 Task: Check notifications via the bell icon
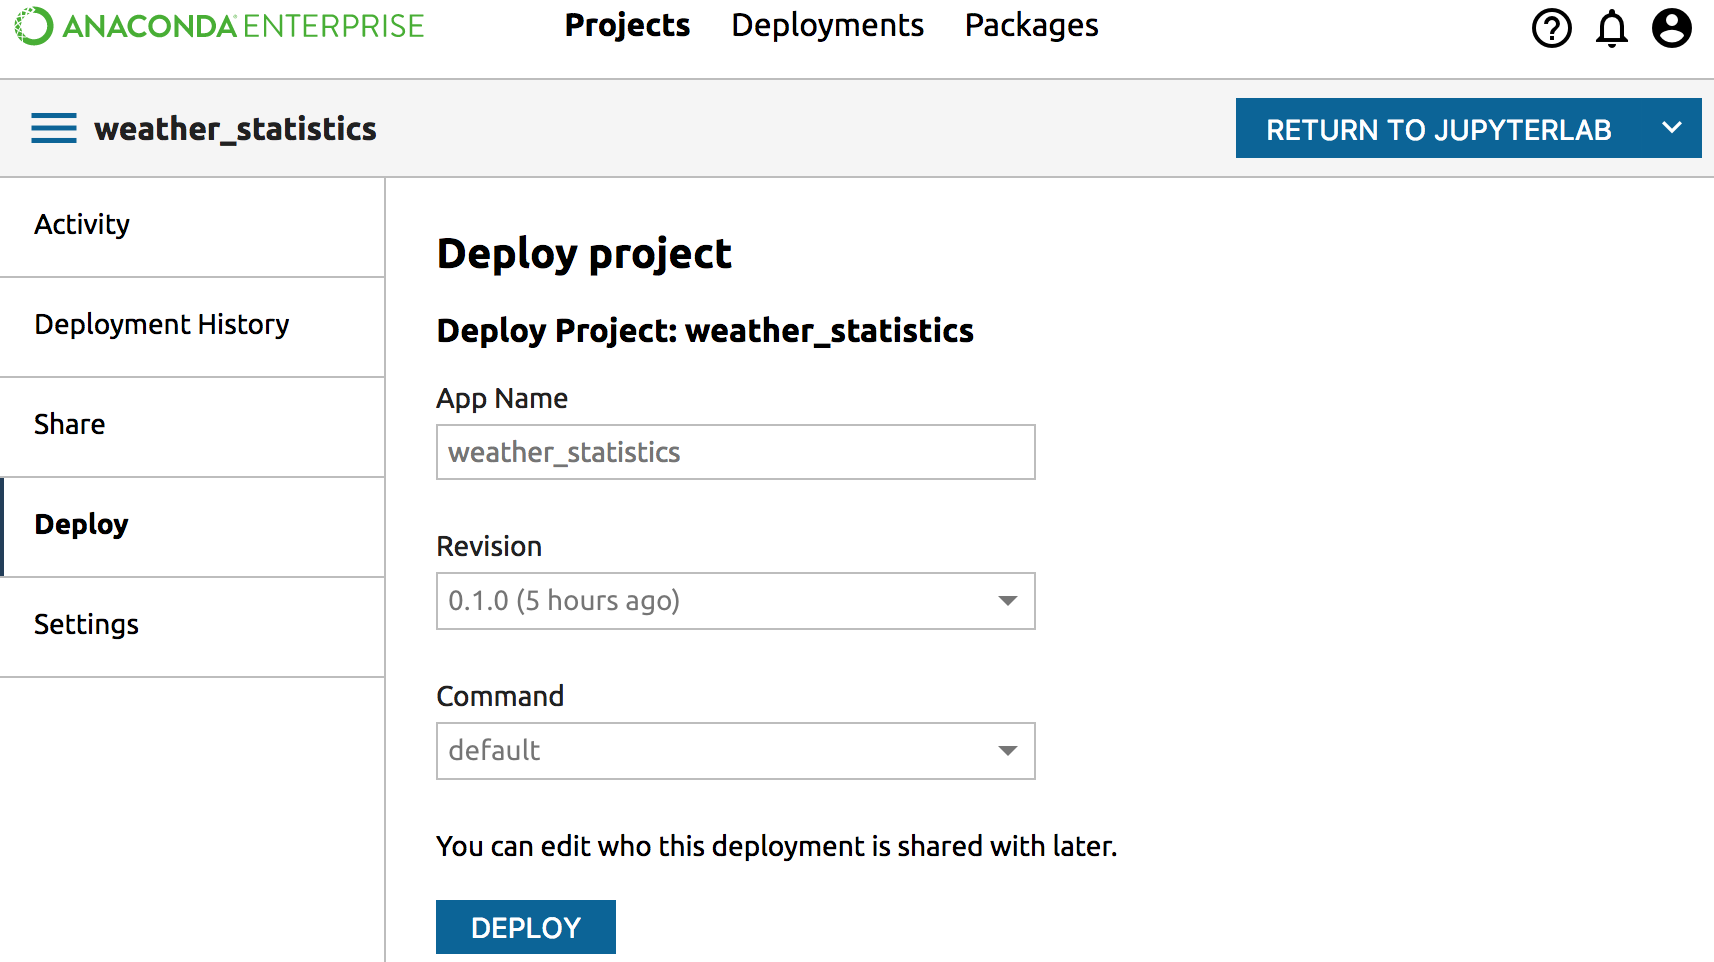1612,29
